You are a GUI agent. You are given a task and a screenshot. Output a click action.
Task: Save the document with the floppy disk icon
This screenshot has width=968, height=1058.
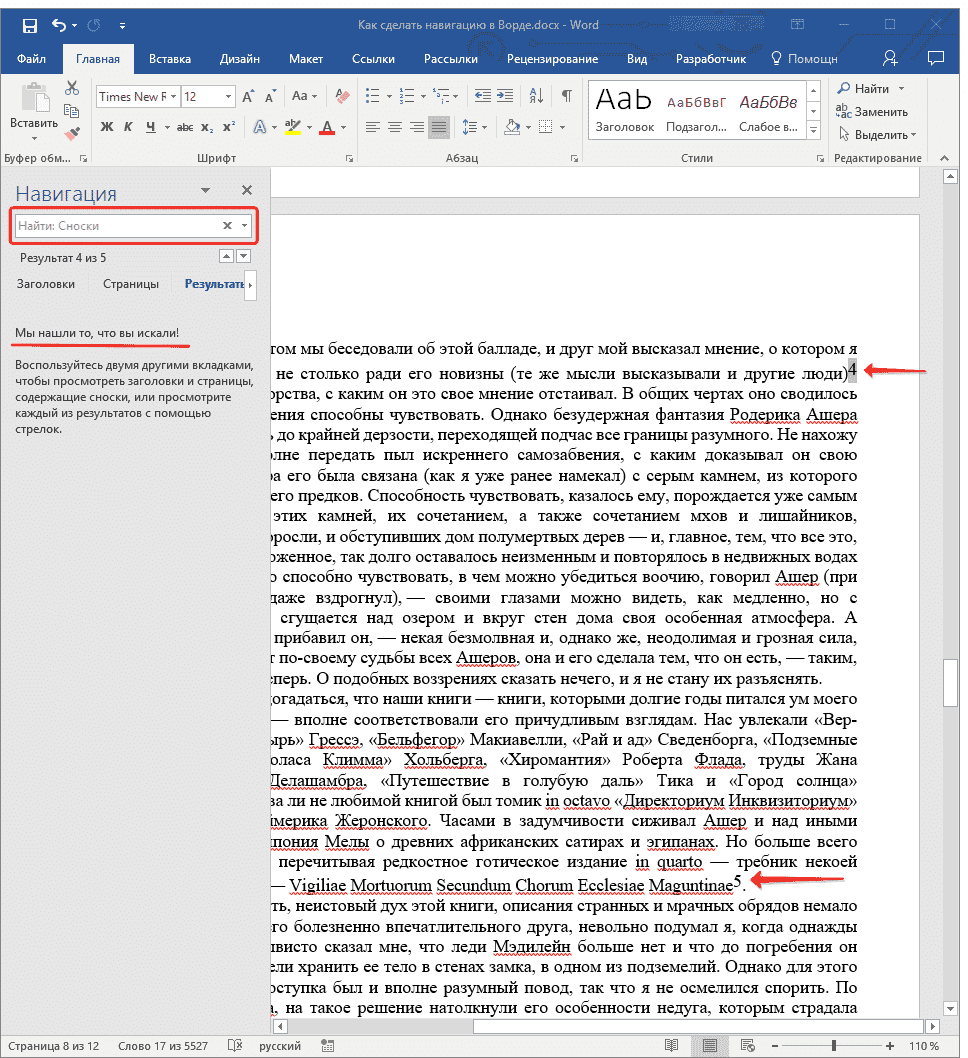29,25
